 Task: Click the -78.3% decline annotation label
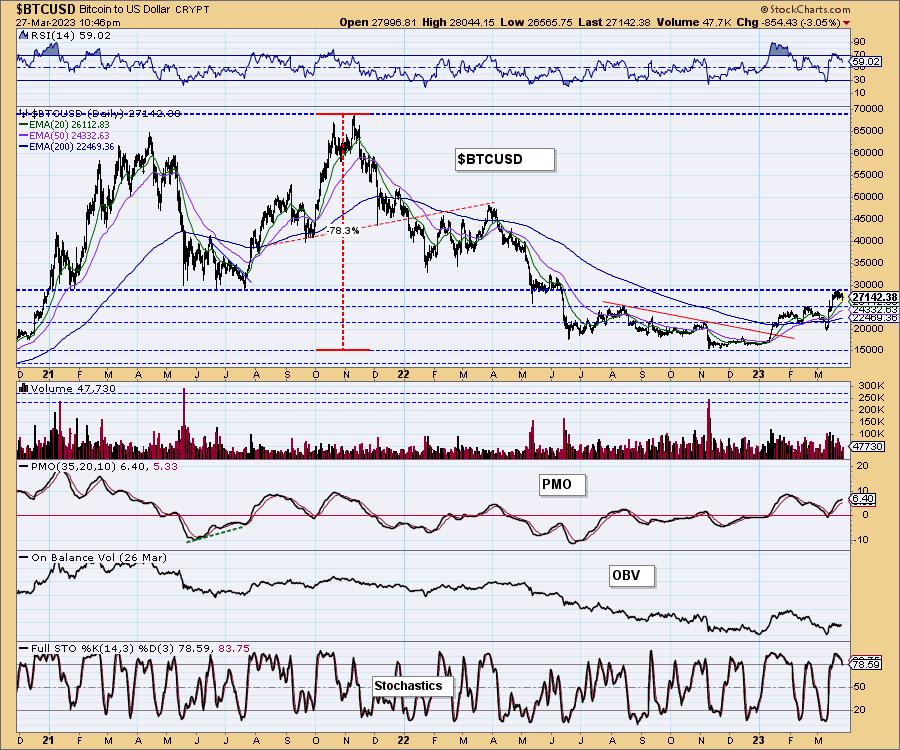tap(344, 231)
